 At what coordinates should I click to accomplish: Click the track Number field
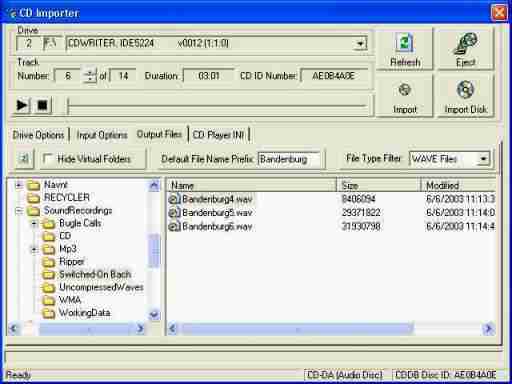pyautogui.click(x=68, y=76)
